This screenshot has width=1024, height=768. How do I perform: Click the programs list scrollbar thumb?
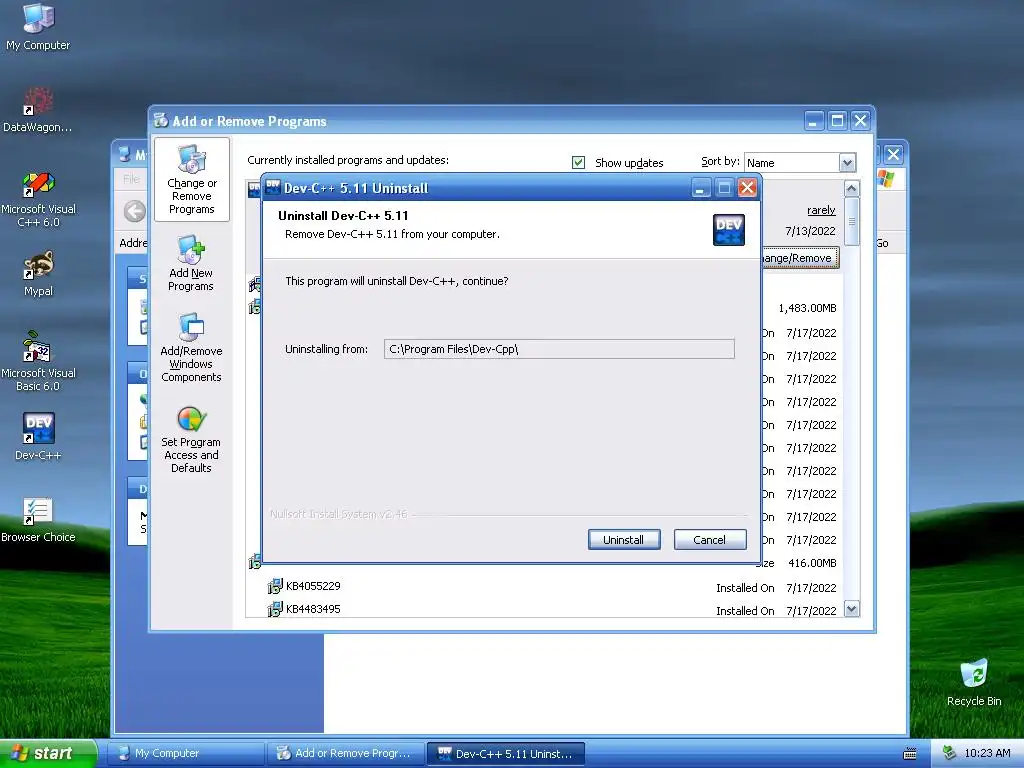click(x=852, y=221)
